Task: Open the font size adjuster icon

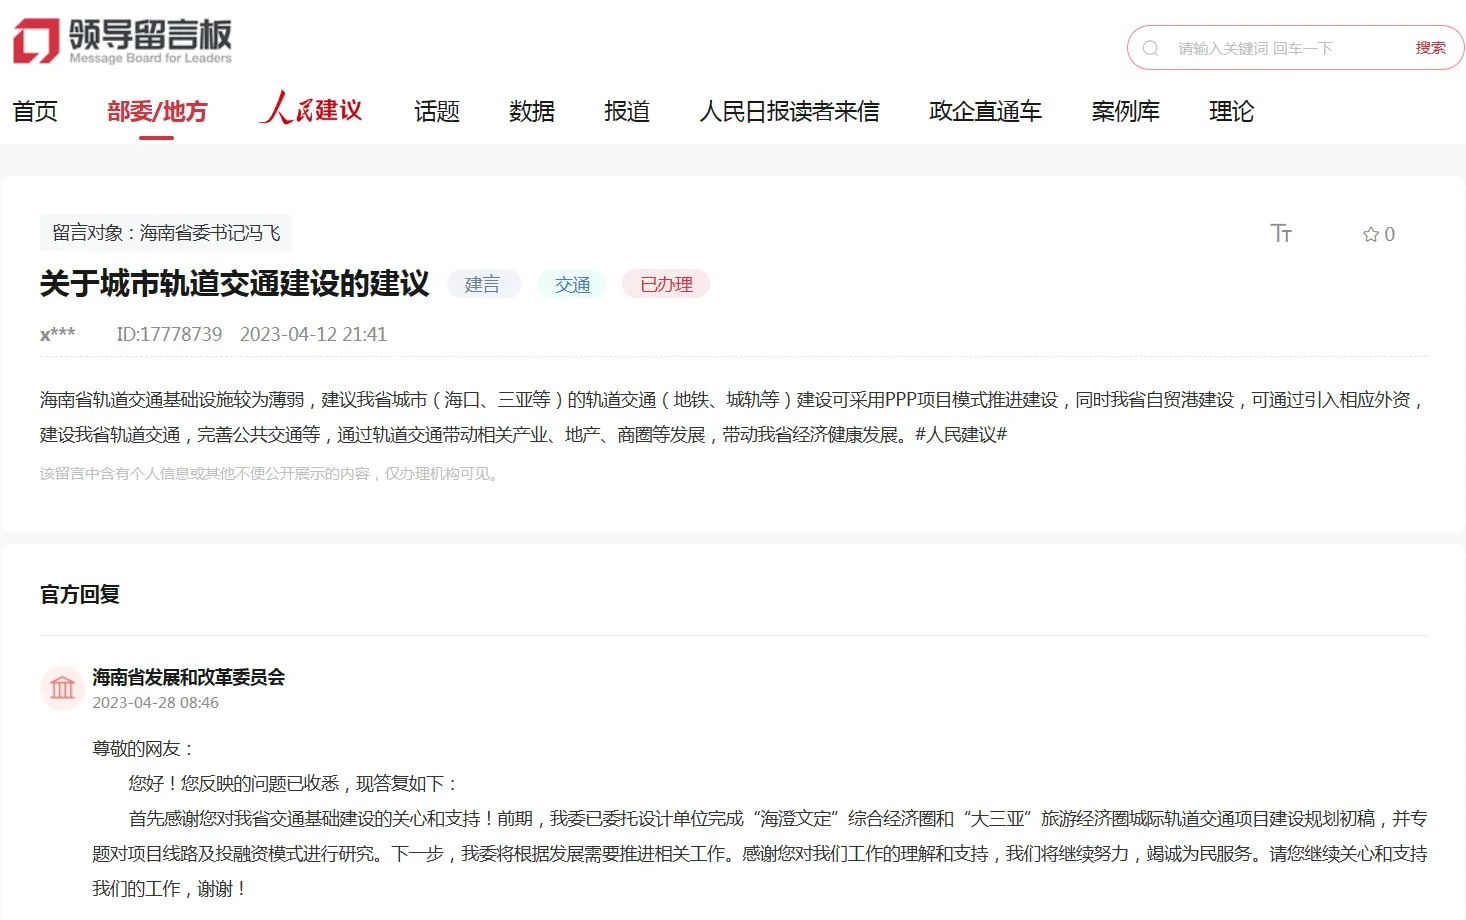Action: (1281, 234)
